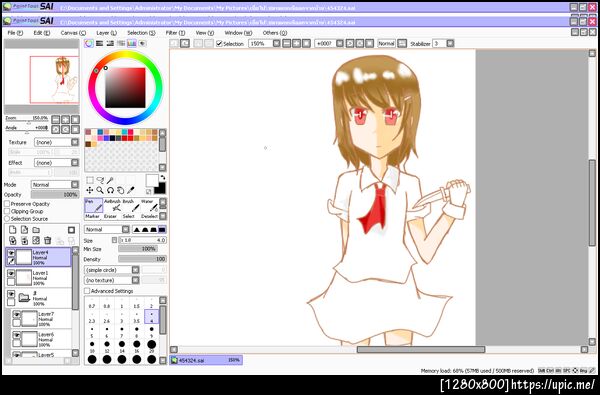The width and height of the screenshot is (600, 395).
Task: Create a new linework layer
Action: 24,230
